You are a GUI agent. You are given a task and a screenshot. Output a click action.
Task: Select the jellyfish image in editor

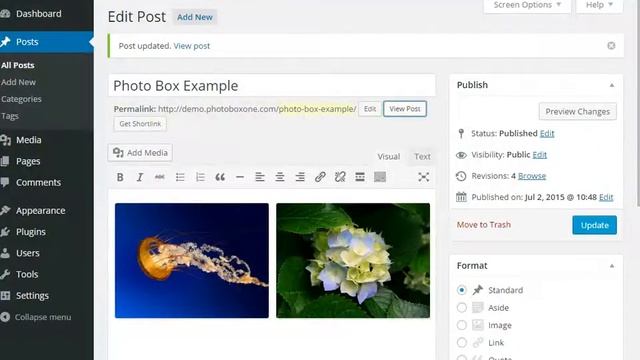192,260
